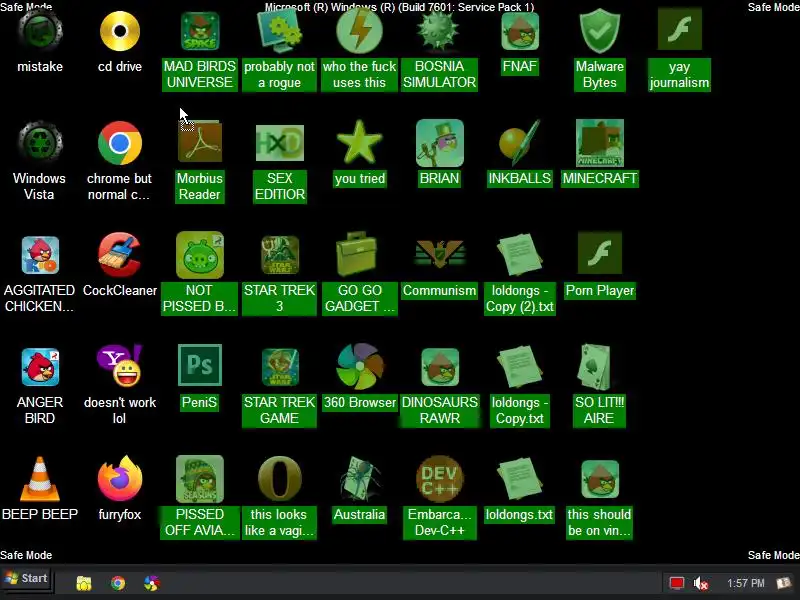Open Porn Player Flash icon
The width and height of the screenshot is (800, 600).
(599, 254)
